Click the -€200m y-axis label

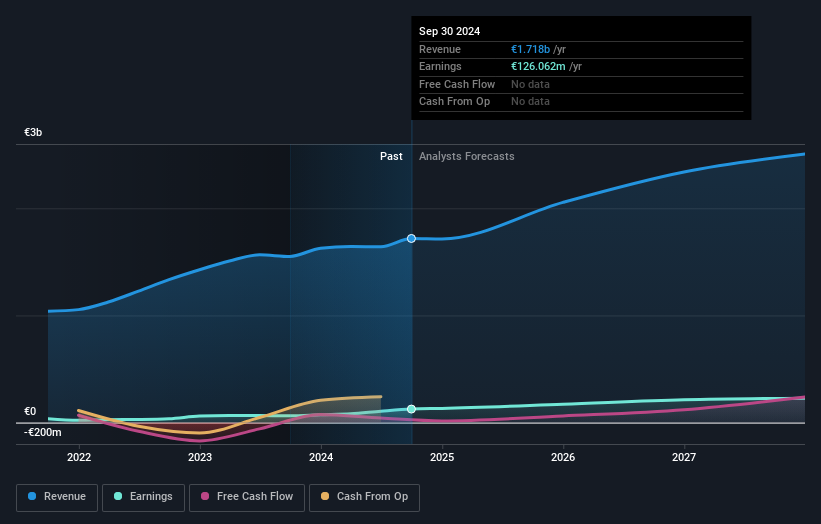coord(42,432)
